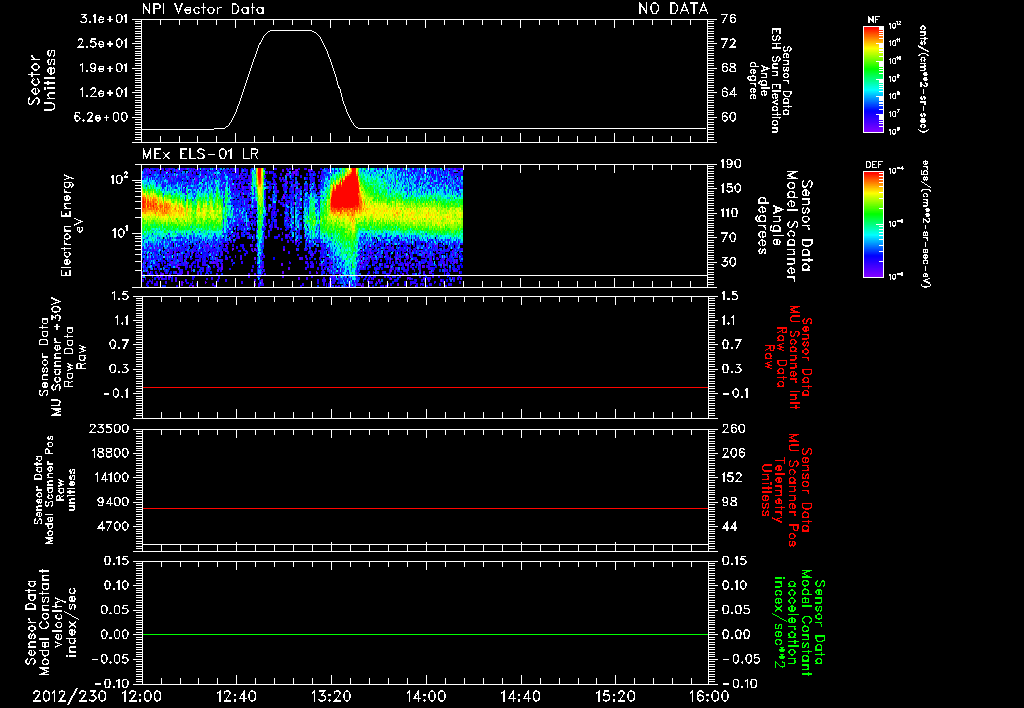Select the 'MEx ELS-01 LR' panel title
The image size is (1024, 708).
[x=200, y=154]
